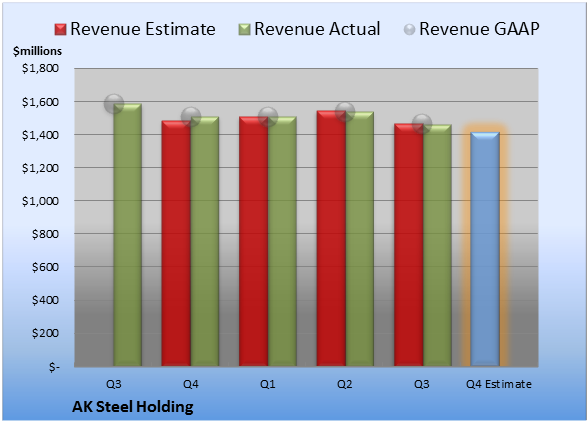Click the '$millions' axis unit label
588x422 pixels.
tap(38, 51)
